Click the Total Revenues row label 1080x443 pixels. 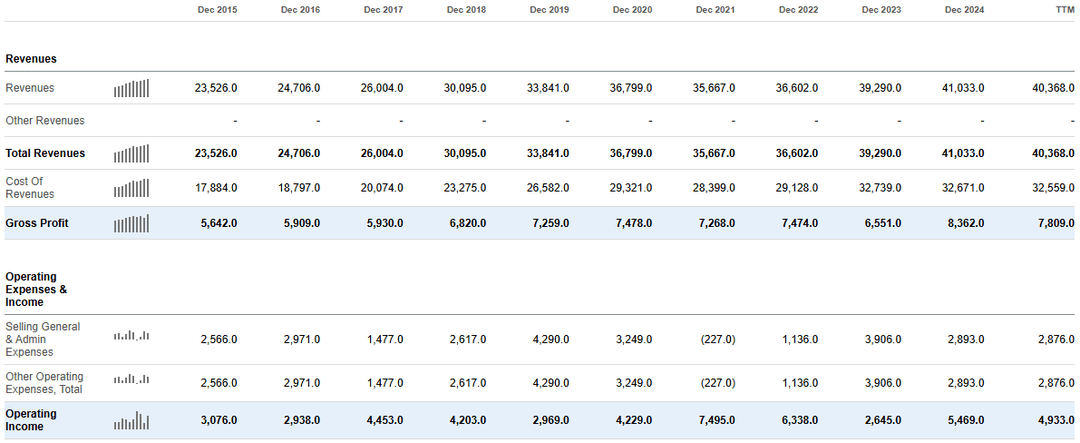coord(45,154)
